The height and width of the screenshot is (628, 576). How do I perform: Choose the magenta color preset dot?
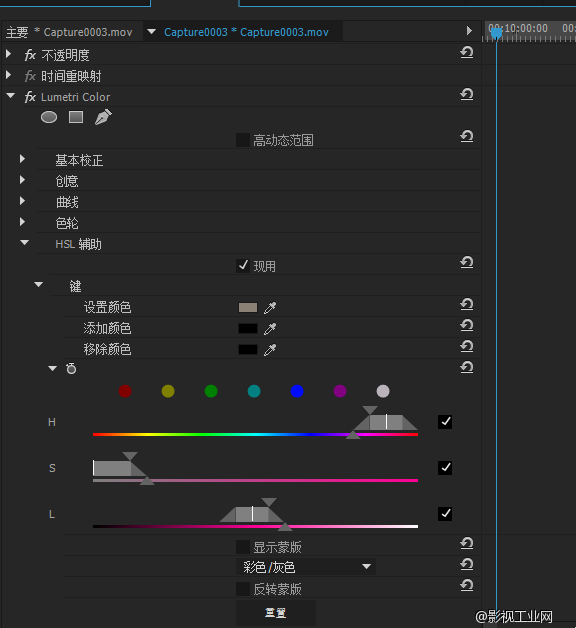pos(340,391)
